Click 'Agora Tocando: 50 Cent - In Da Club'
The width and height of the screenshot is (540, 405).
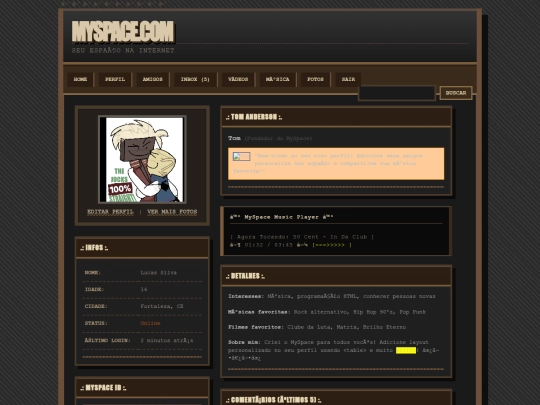pyautogui.click(x=302, y=237)
